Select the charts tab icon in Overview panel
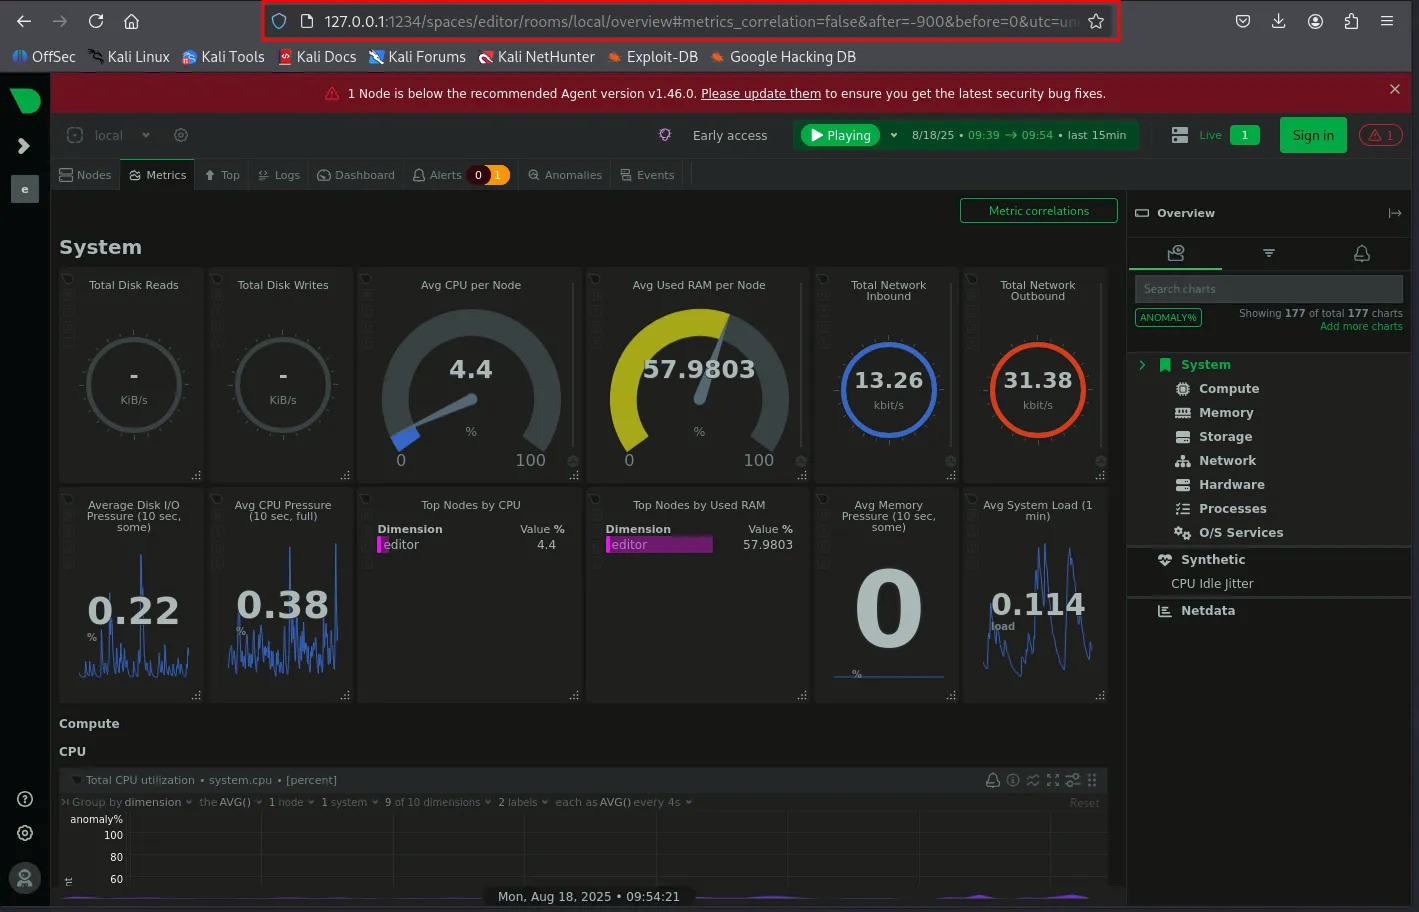1419x912 pixels. (1176, 253)
